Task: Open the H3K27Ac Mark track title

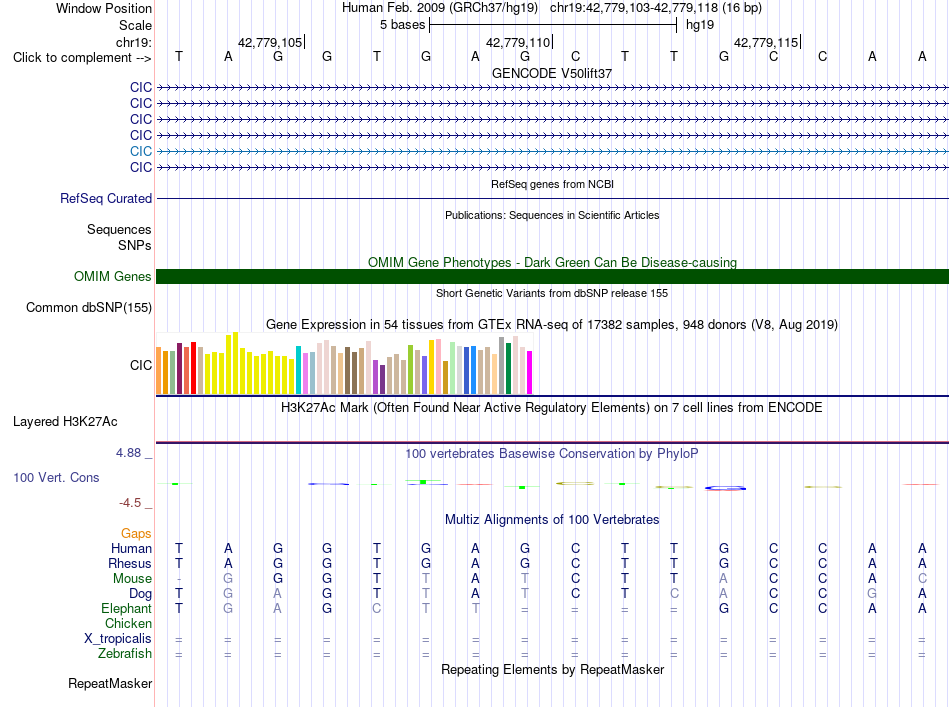Action: click(x=552, y=408)
